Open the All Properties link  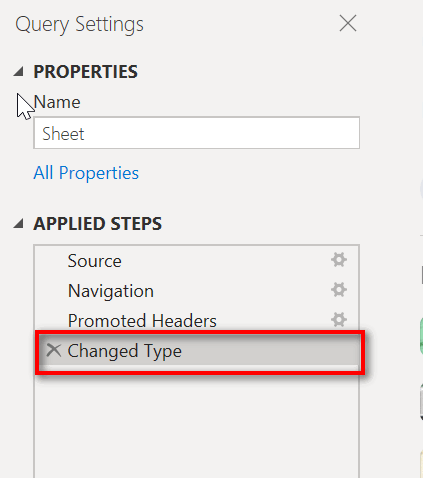[x=86, y=173]
